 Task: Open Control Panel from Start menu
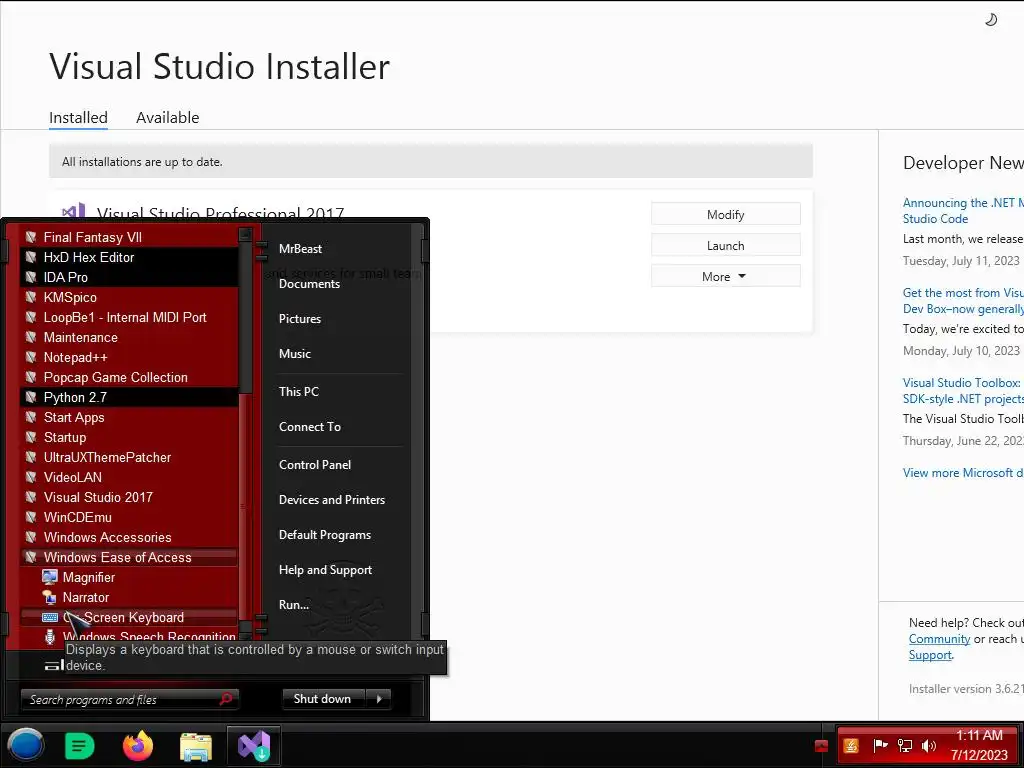[315, 465]
